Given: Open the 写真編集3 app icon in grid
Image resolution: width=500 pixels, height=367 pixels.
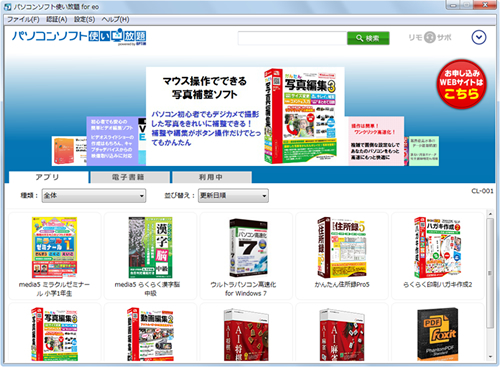Looking at the screenshot, I should pyautogui.click(x=54, y=334).
